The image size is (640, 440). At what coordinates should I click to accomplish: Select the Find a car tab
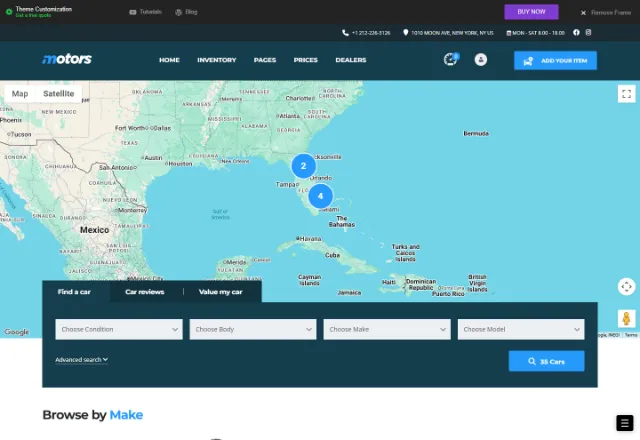tap(76, 291)
